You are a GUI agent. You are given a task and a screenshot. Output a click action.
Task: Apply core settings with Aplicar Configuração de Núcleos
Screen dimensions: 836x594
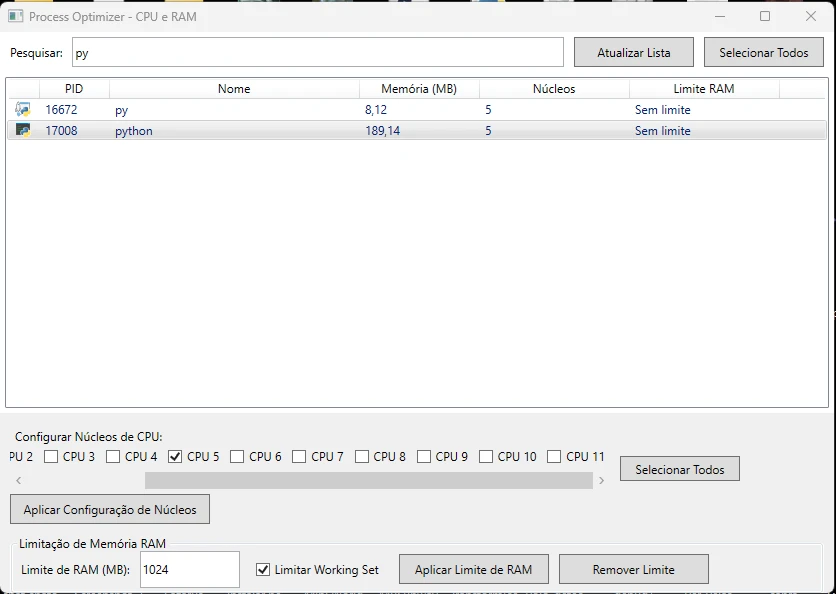(x=110, y=510)
